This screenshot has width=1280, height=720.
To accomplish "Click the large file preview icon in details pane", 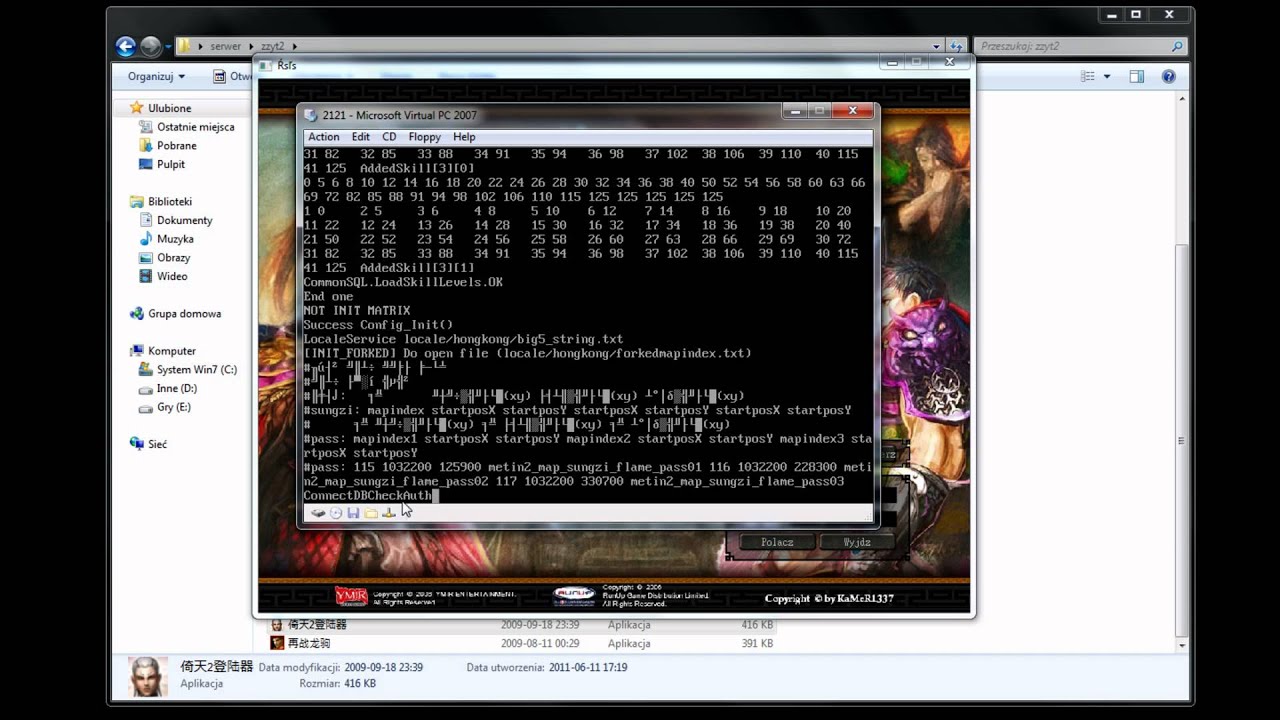I will coord(148,676).
